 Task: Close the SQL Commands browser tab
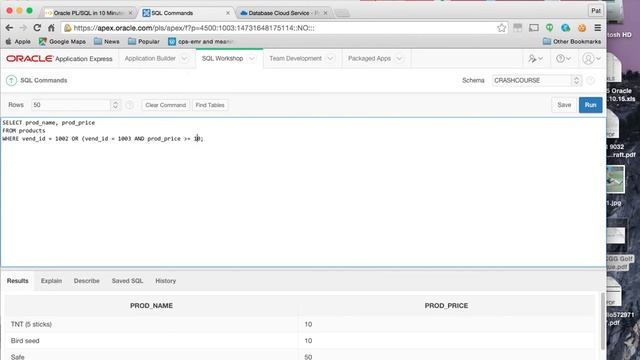[228, 13]
